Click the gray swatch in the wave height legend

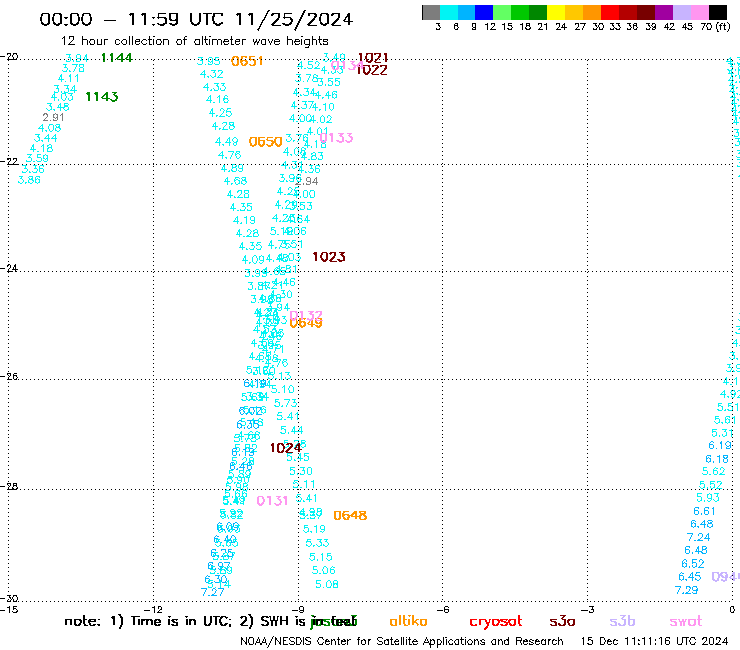tap(431, 12)
